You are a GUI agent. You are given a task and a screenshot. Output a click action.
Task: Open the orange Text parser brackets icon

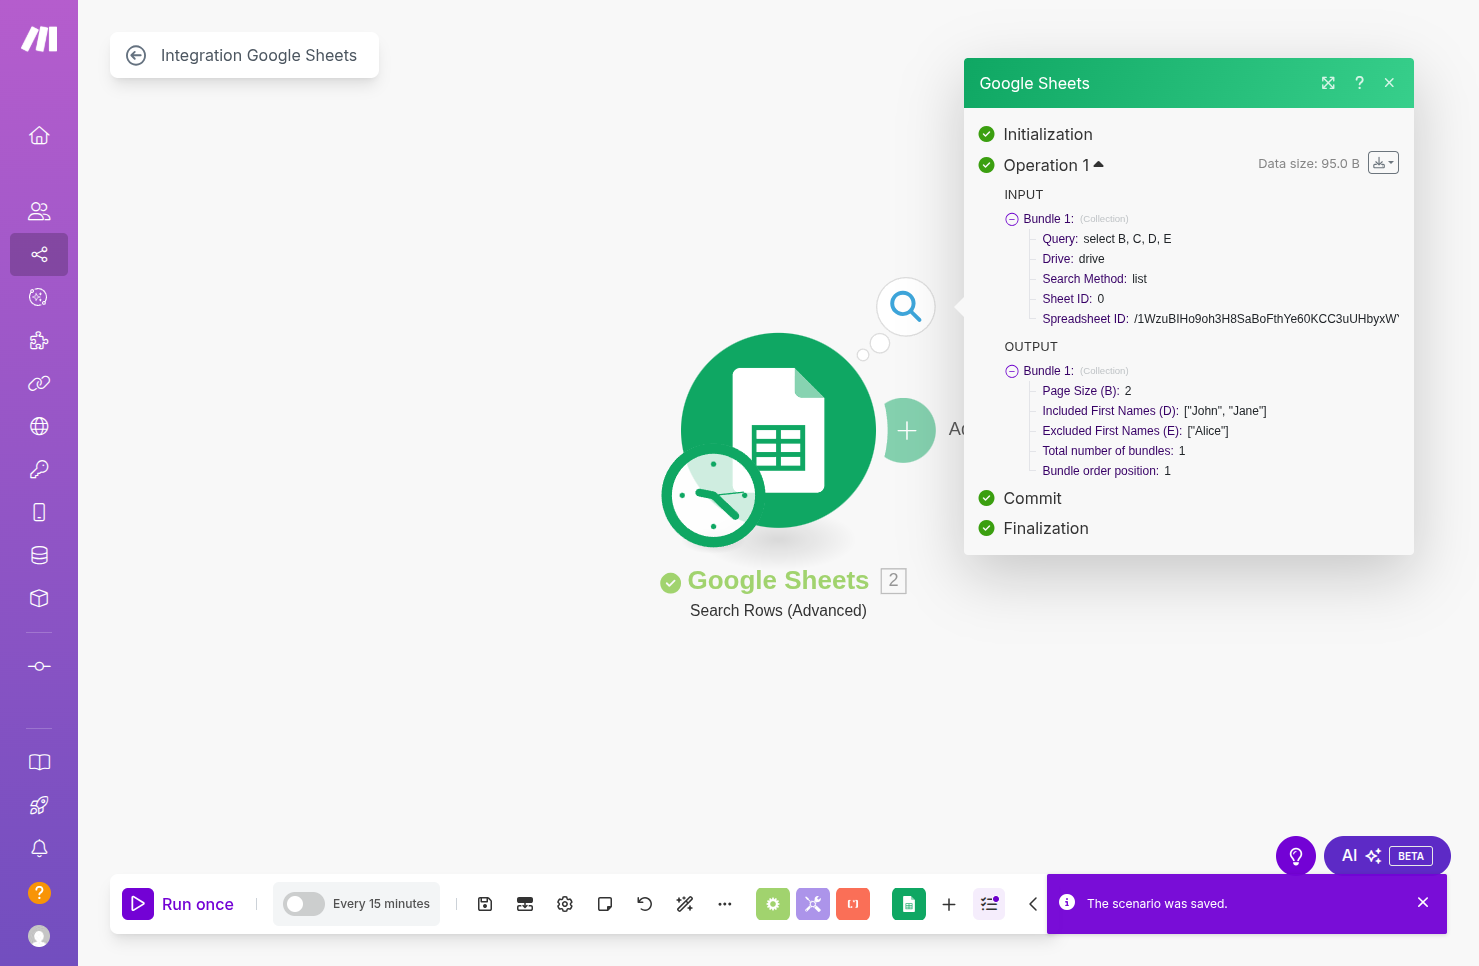click(x=853, y=904)
